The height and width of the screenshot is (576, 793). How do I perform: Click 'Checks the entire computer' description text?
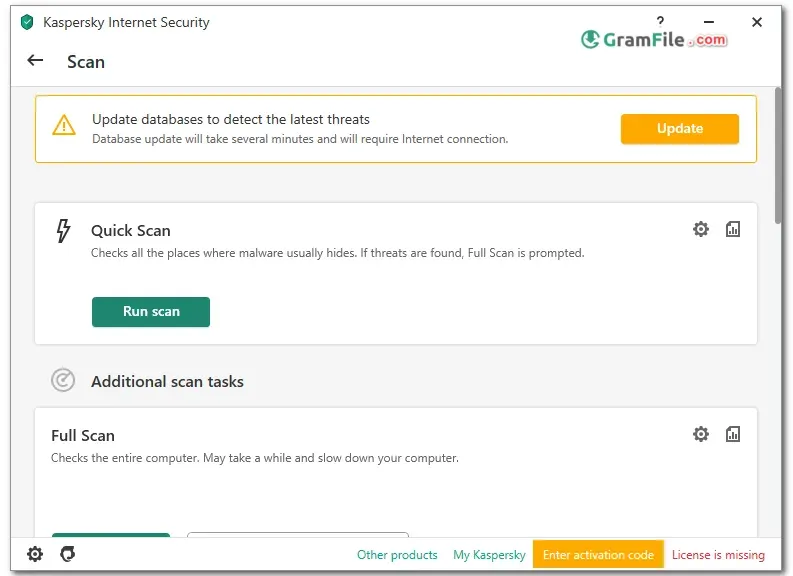(255, 458)
